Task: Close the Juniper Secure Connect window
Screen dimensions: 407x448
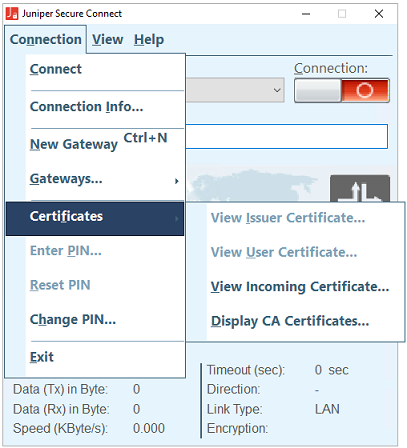Action: point(379,14)
